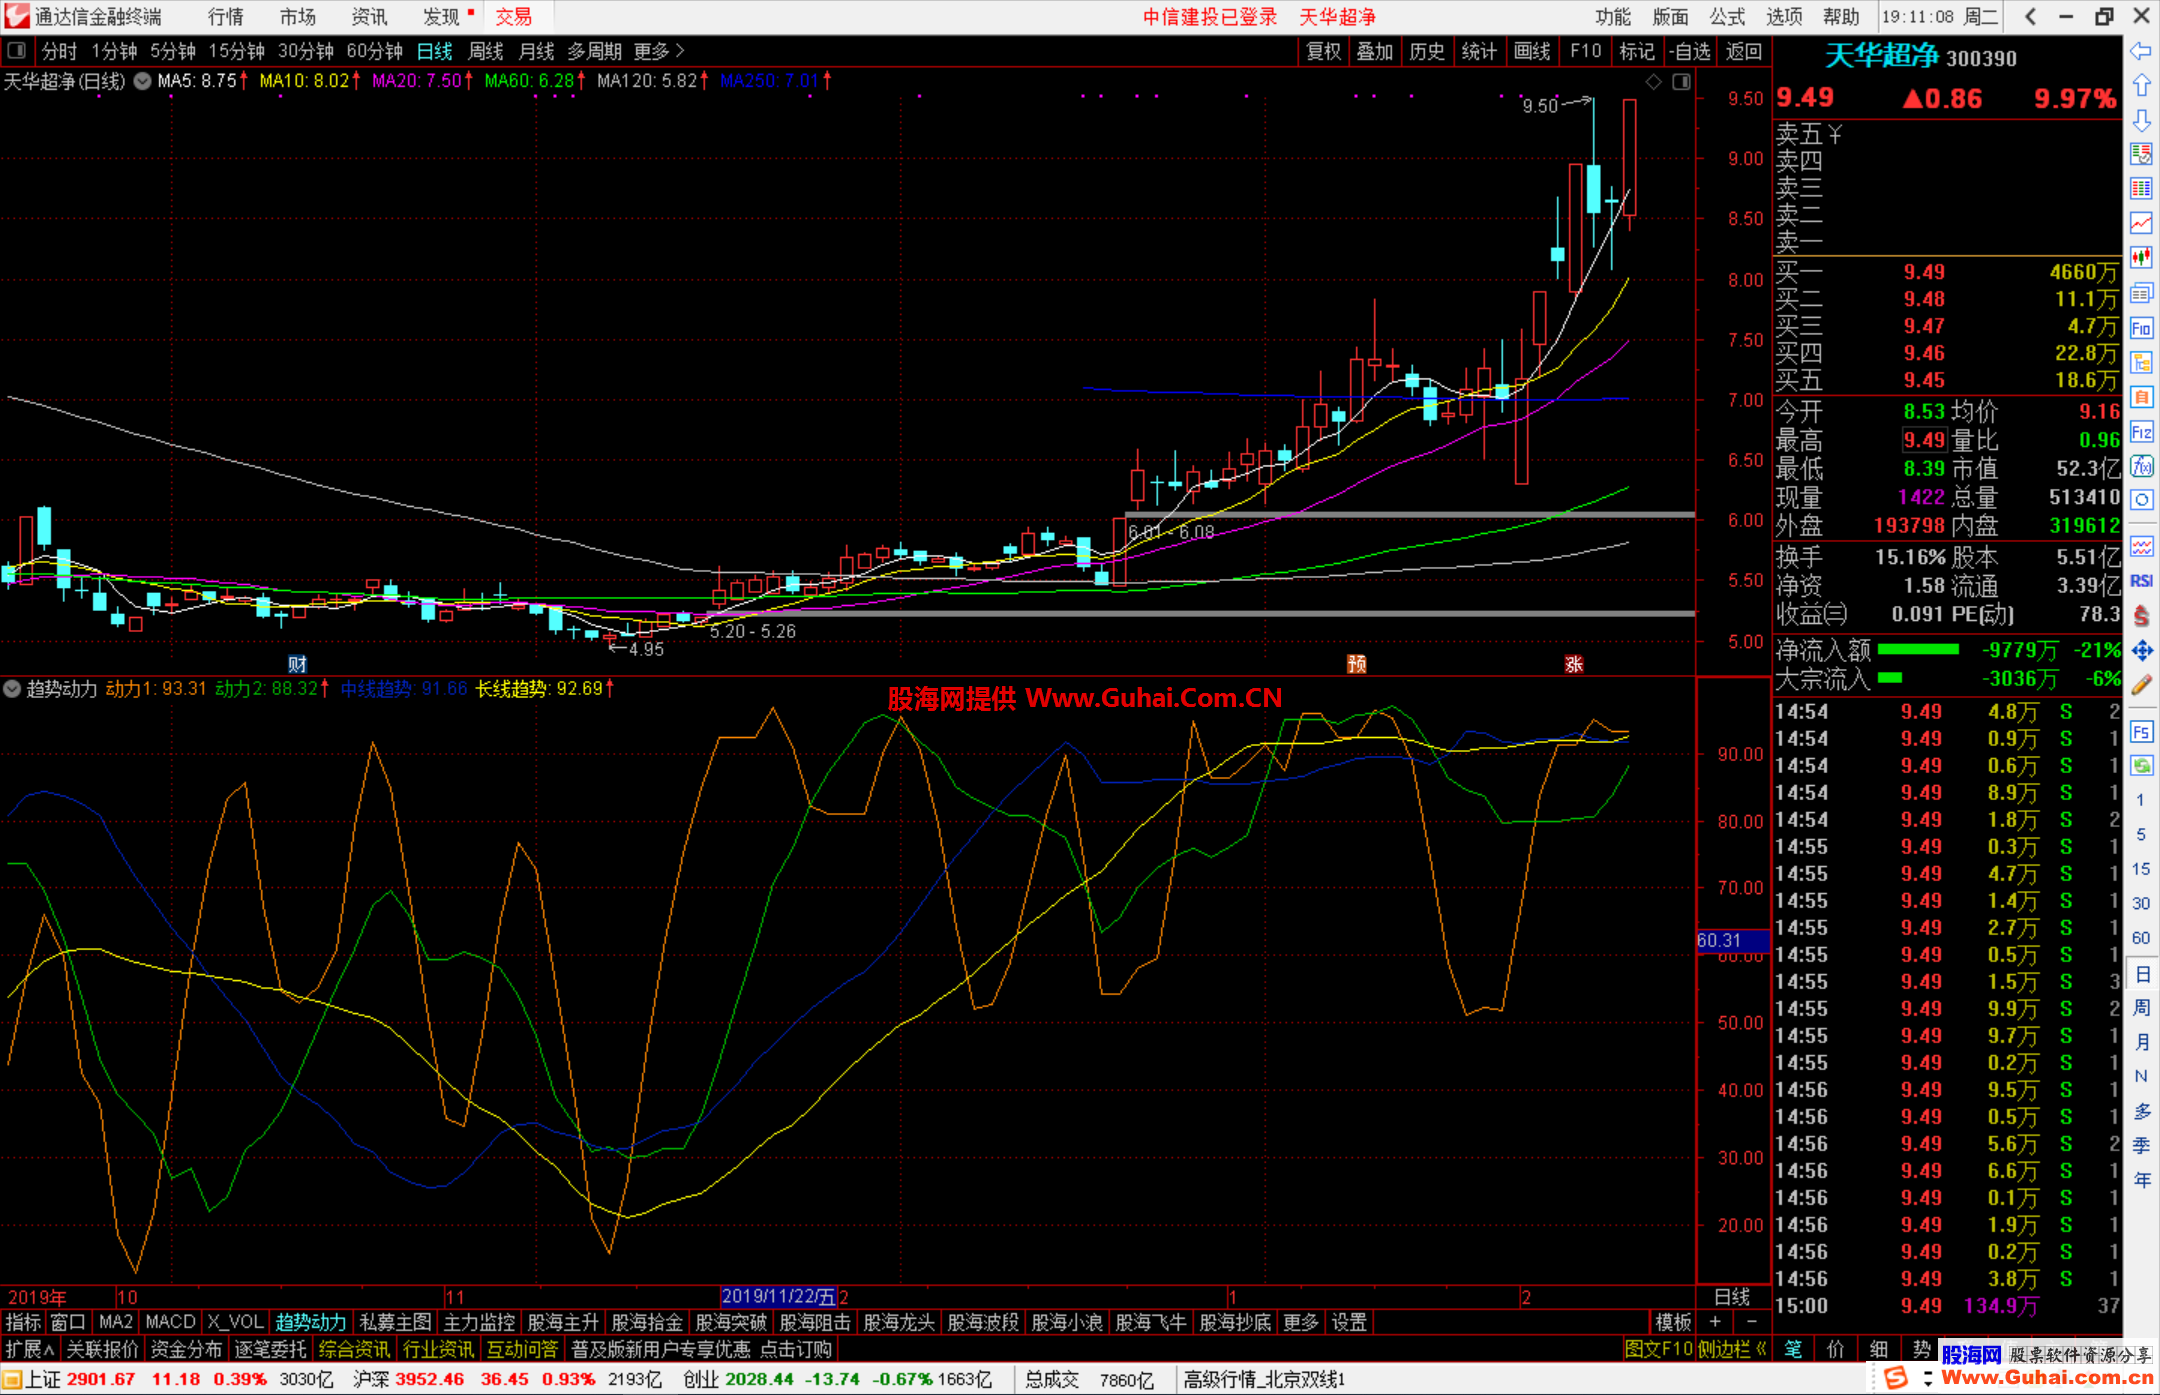Click the 返回 button
The width and height of the screenshot is (2160, 1395).
tap(1744, 51)
